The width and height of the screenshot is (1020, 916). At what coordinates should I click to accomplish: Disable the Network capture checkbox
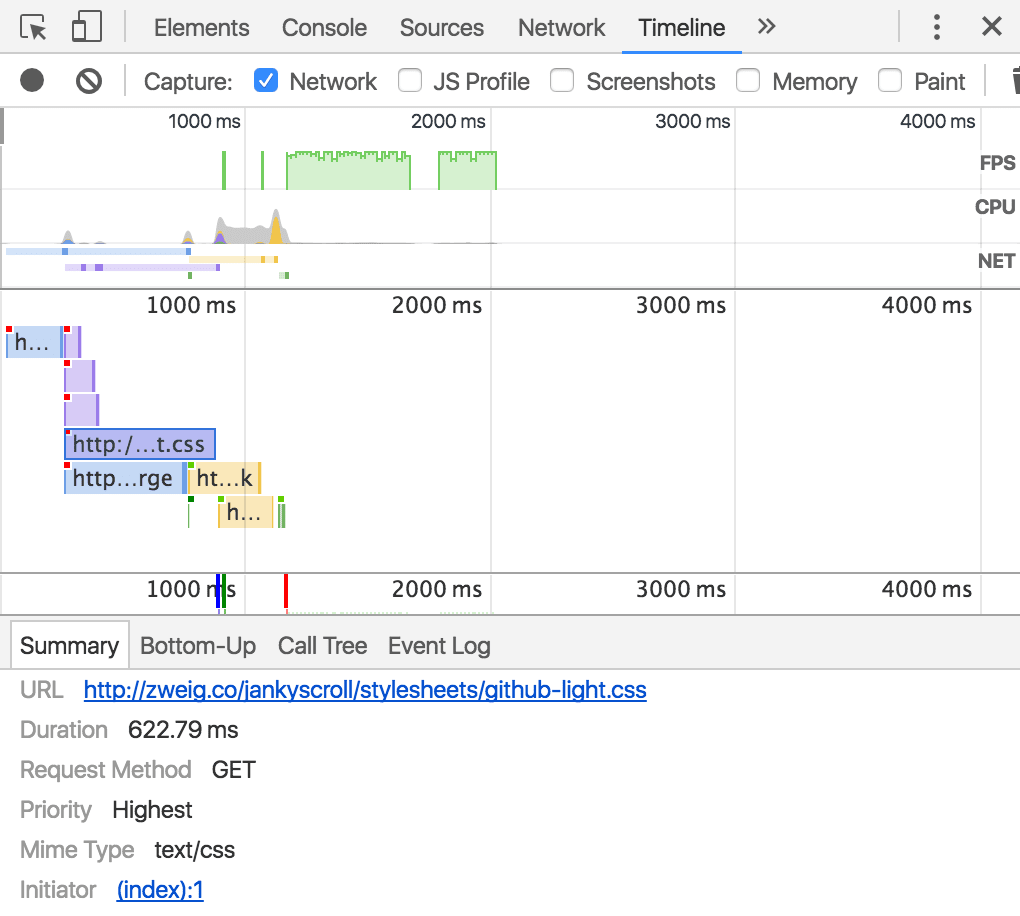pos(266,81)
